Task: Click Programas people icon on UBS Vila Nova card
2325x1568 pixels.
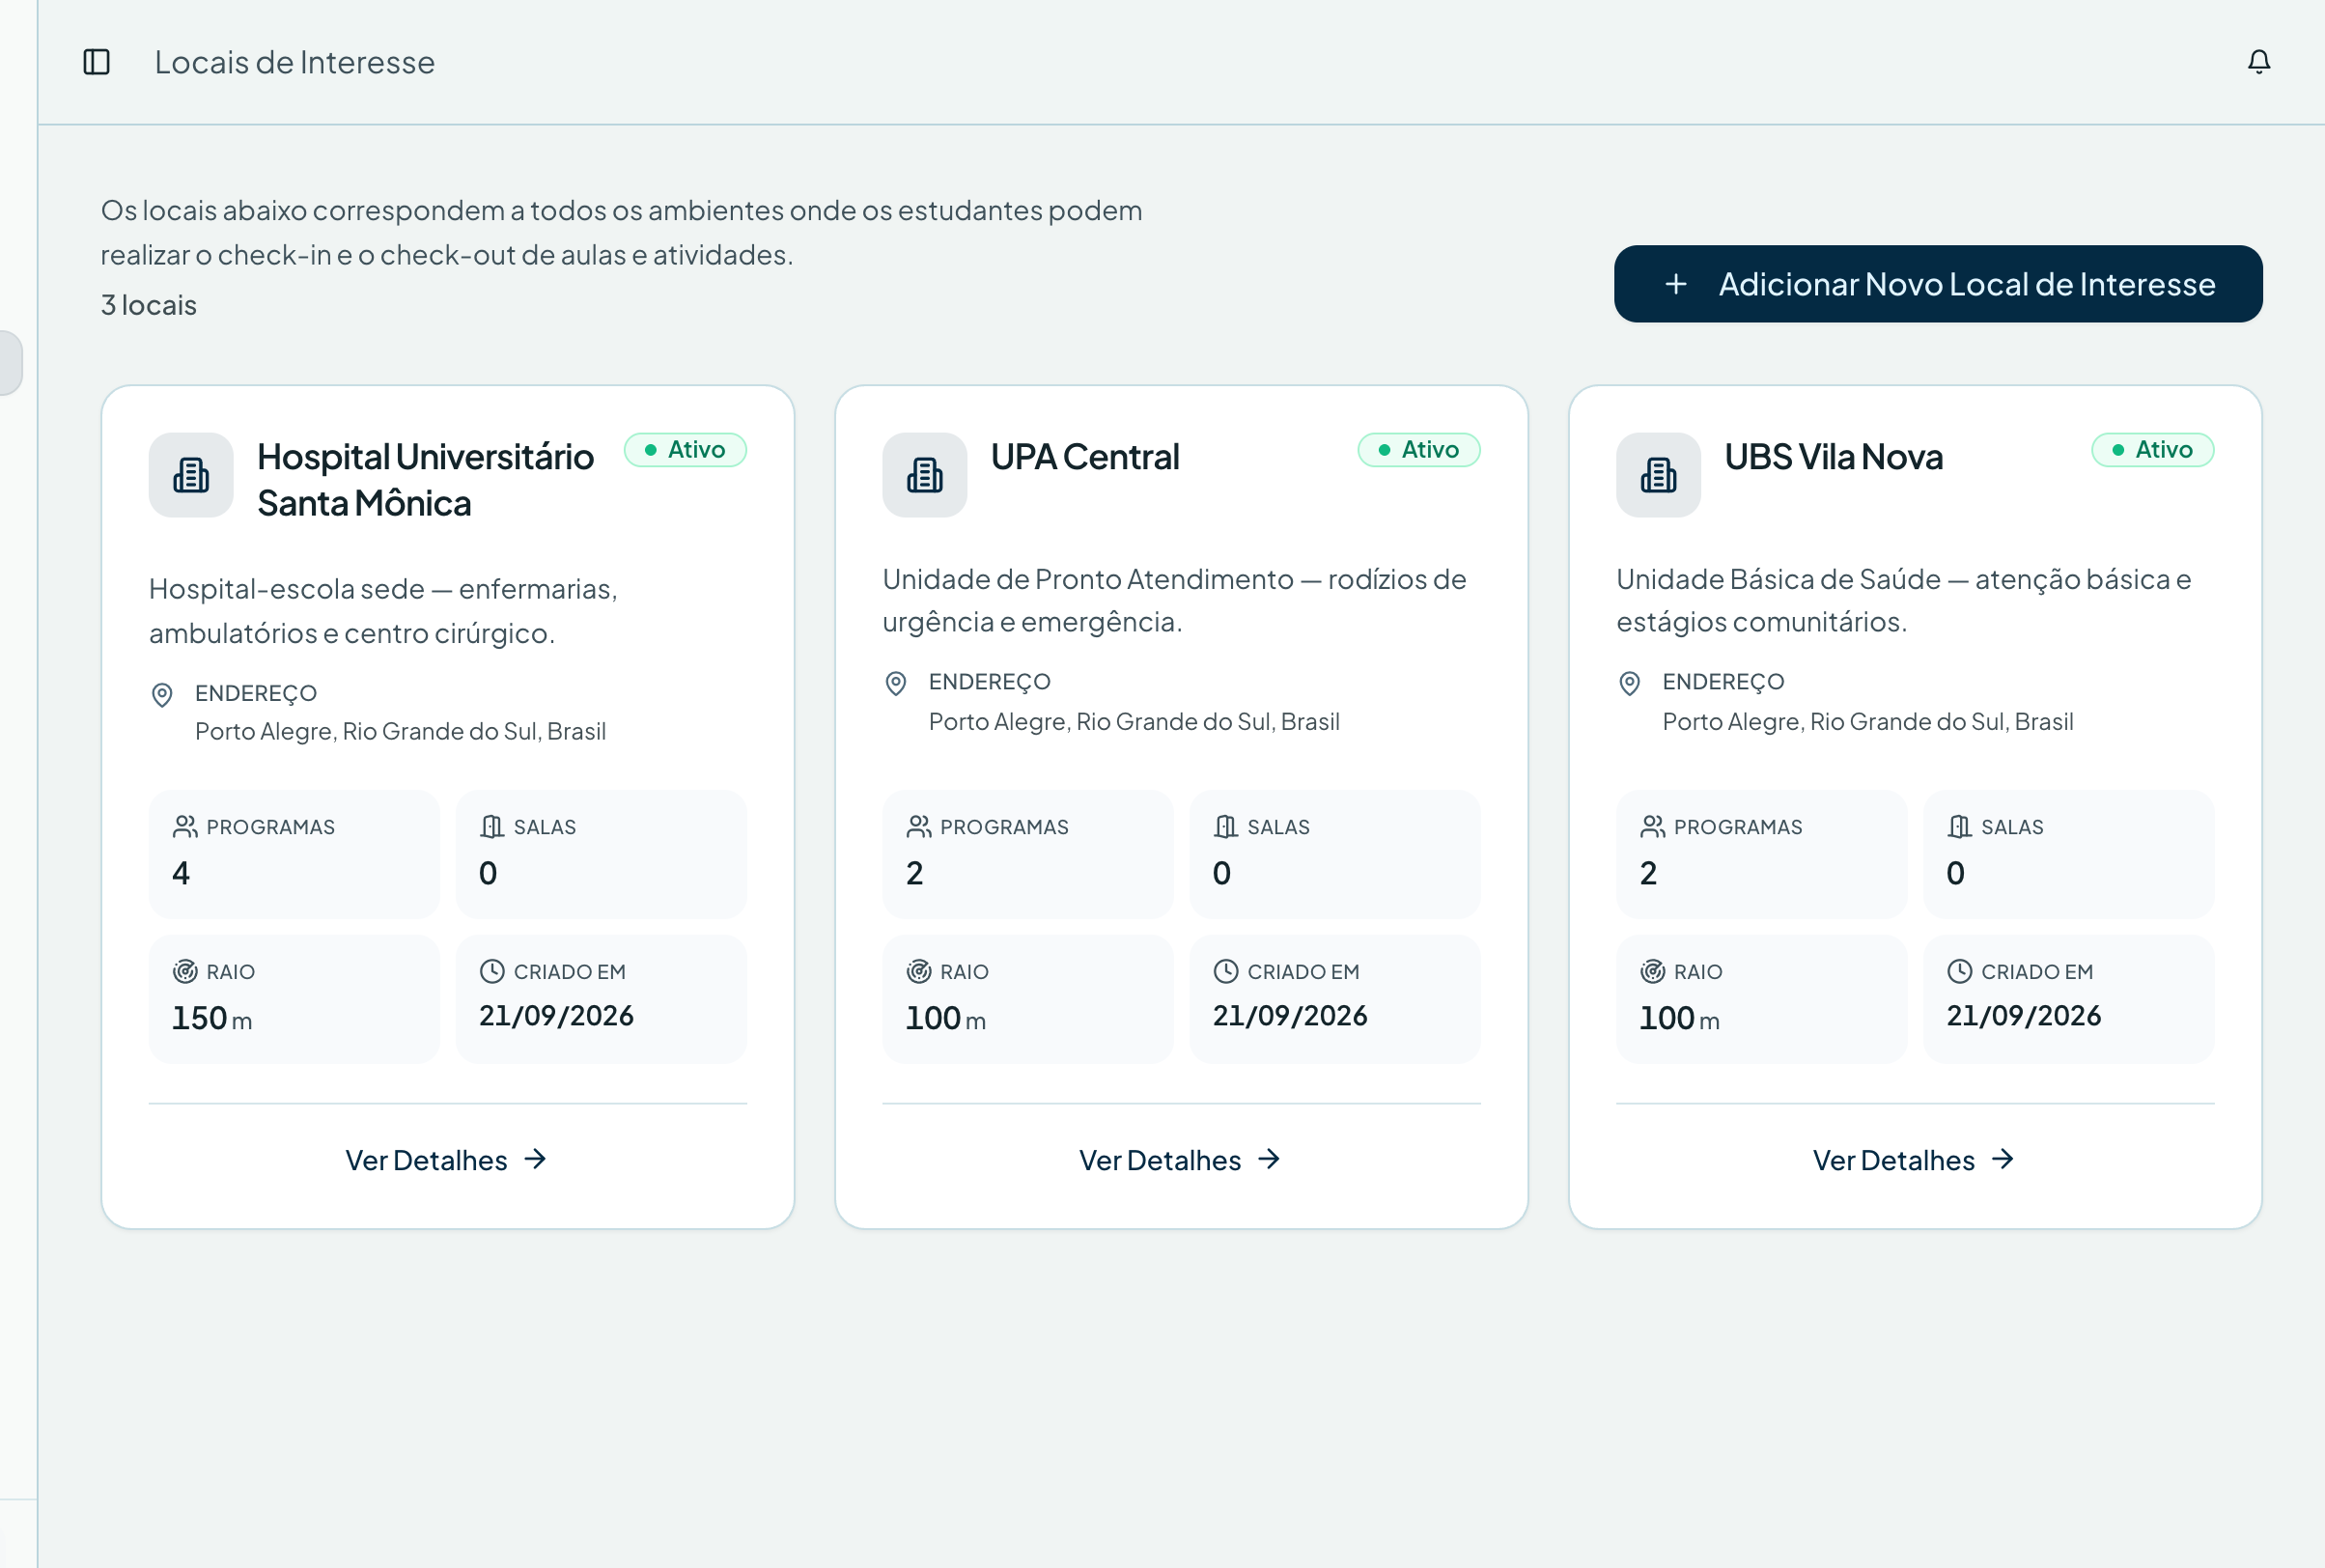Action: tap(1653, 827)
